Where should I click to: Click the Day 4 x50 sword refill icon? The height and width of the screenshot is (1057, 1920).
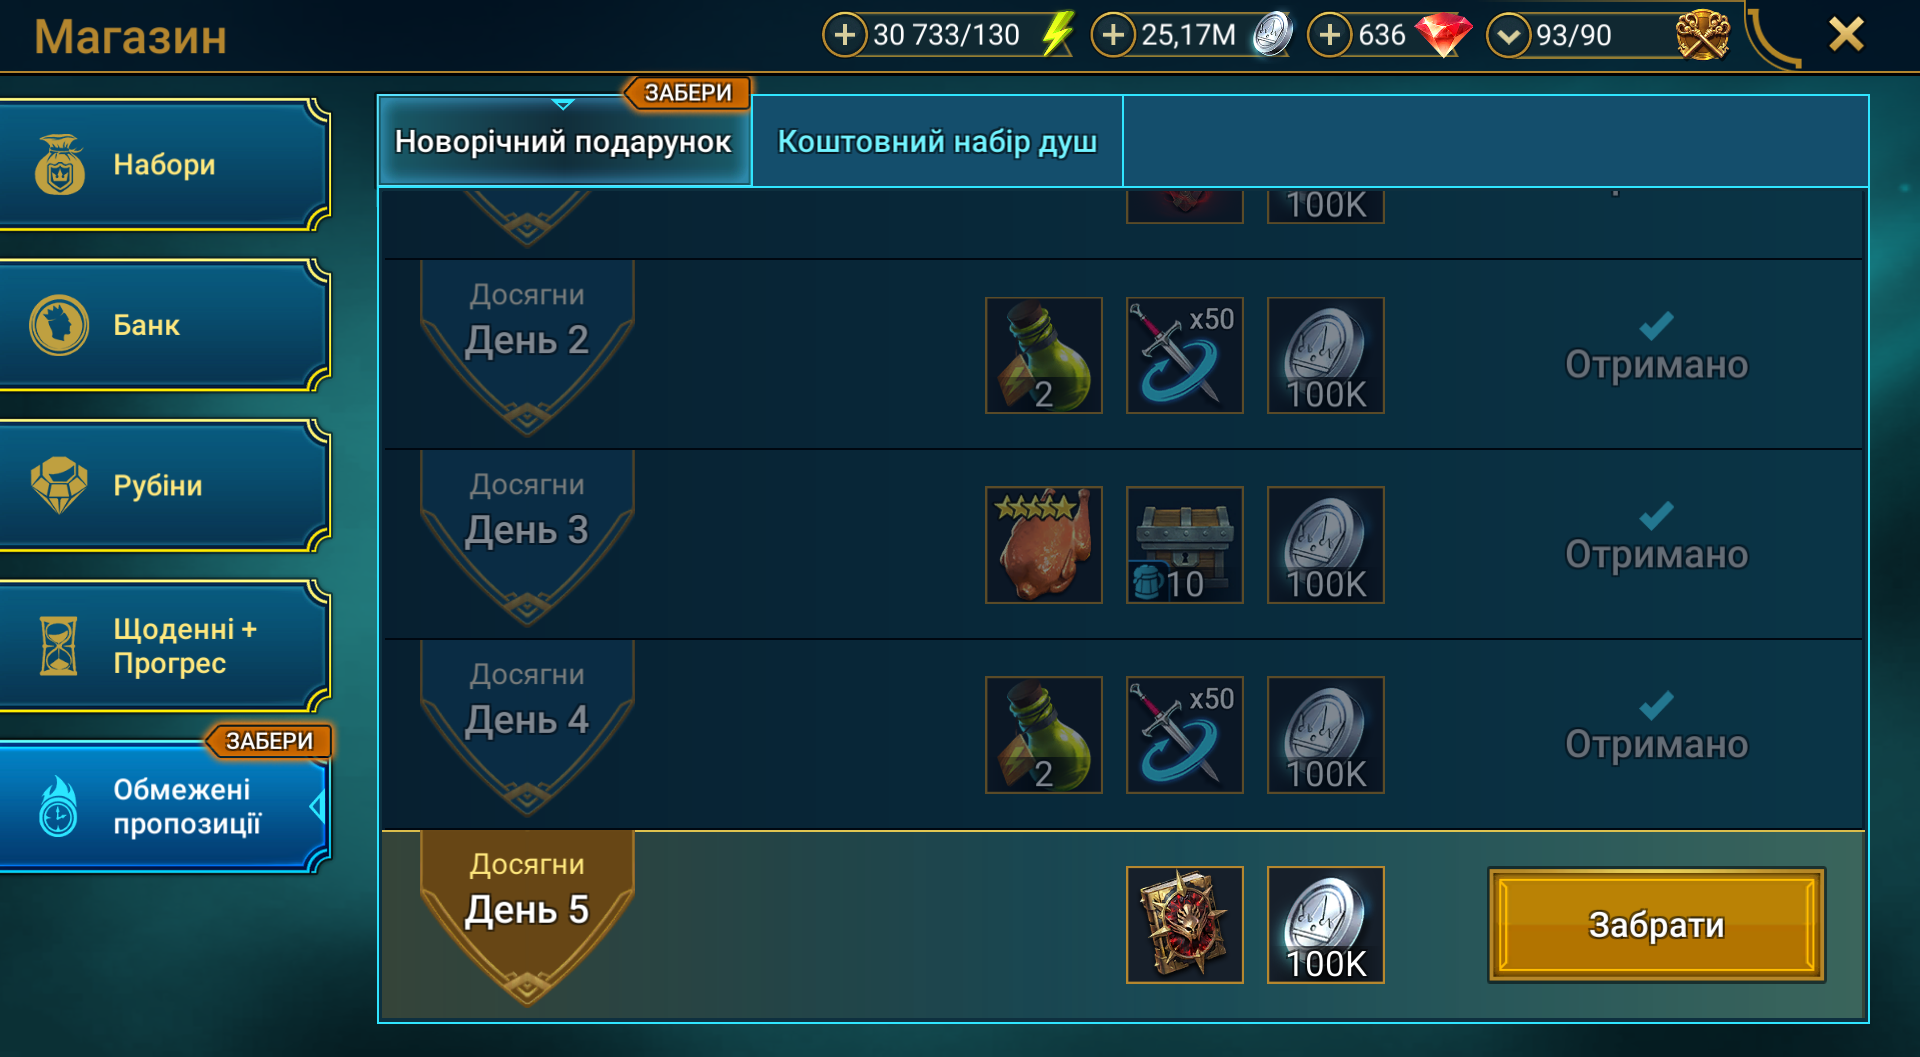click(1185, 735)
